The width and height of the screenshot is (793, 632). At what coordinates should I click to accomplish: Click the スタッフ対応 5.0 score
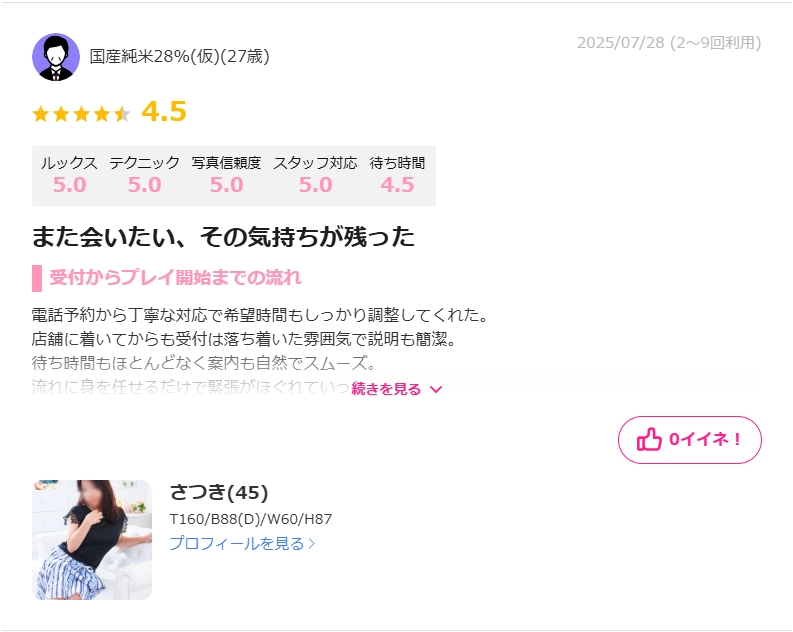[x=316, y=185]
